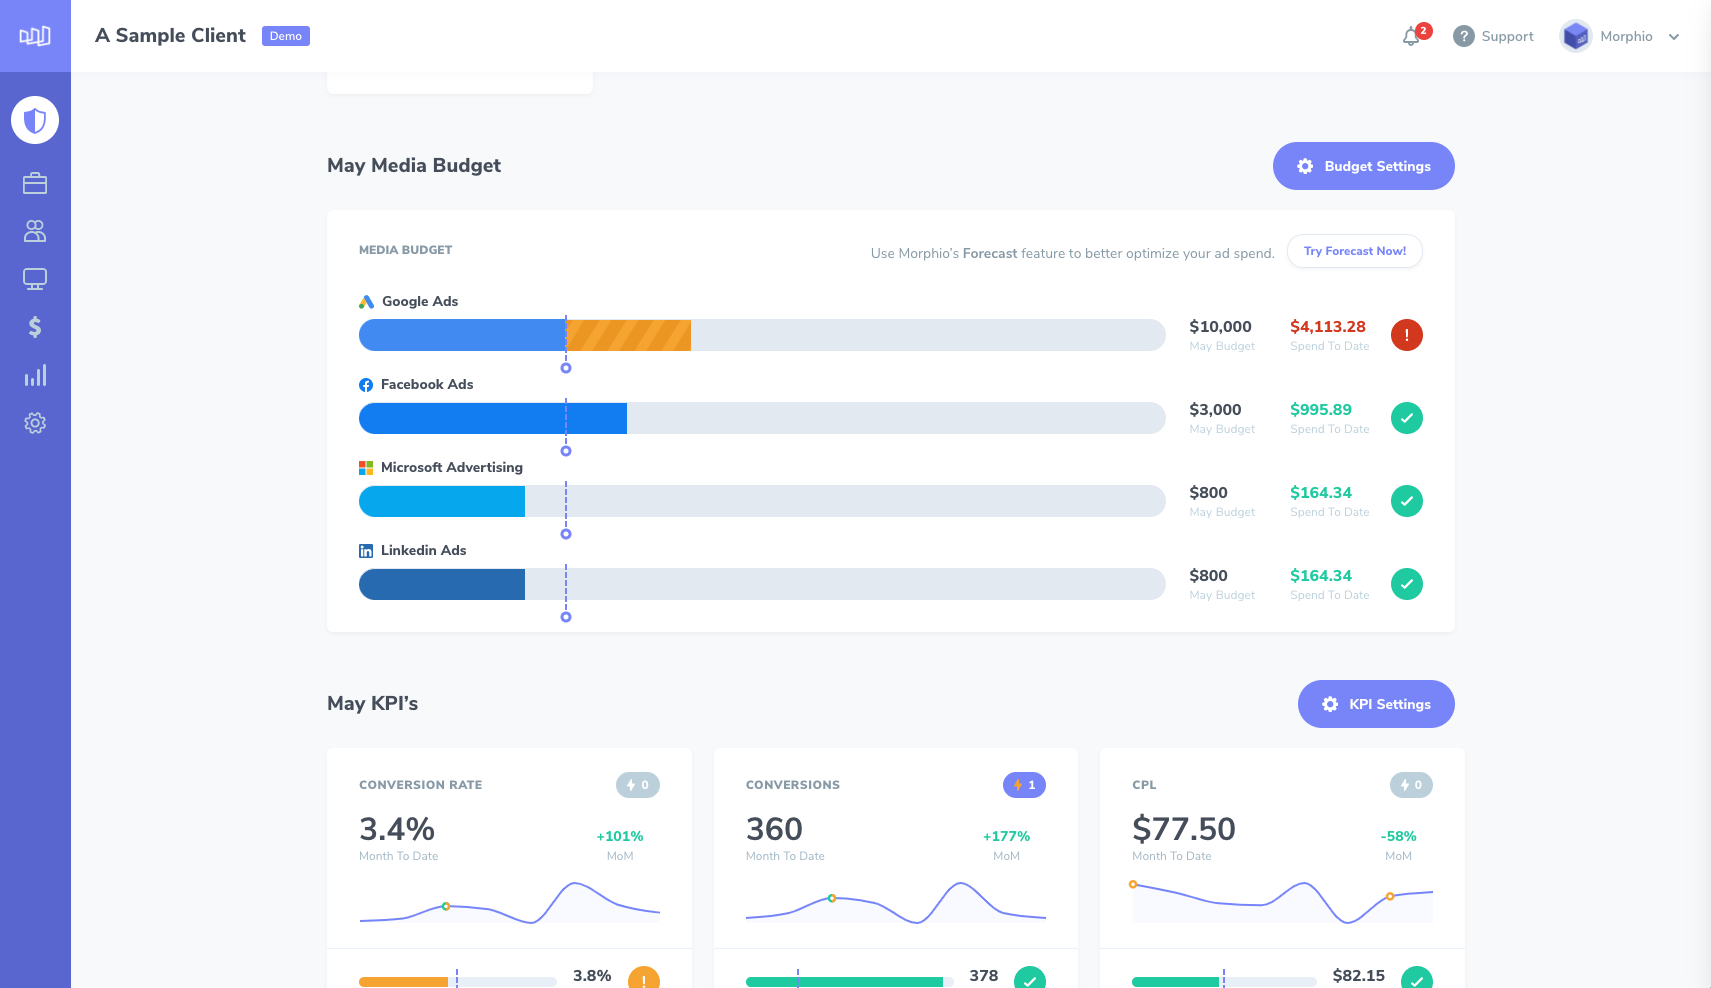Viewport: 1711px width, 988px height.
Task: Open the bar chart analytics icon in sidebar
Action: click(x=35, y=375)
